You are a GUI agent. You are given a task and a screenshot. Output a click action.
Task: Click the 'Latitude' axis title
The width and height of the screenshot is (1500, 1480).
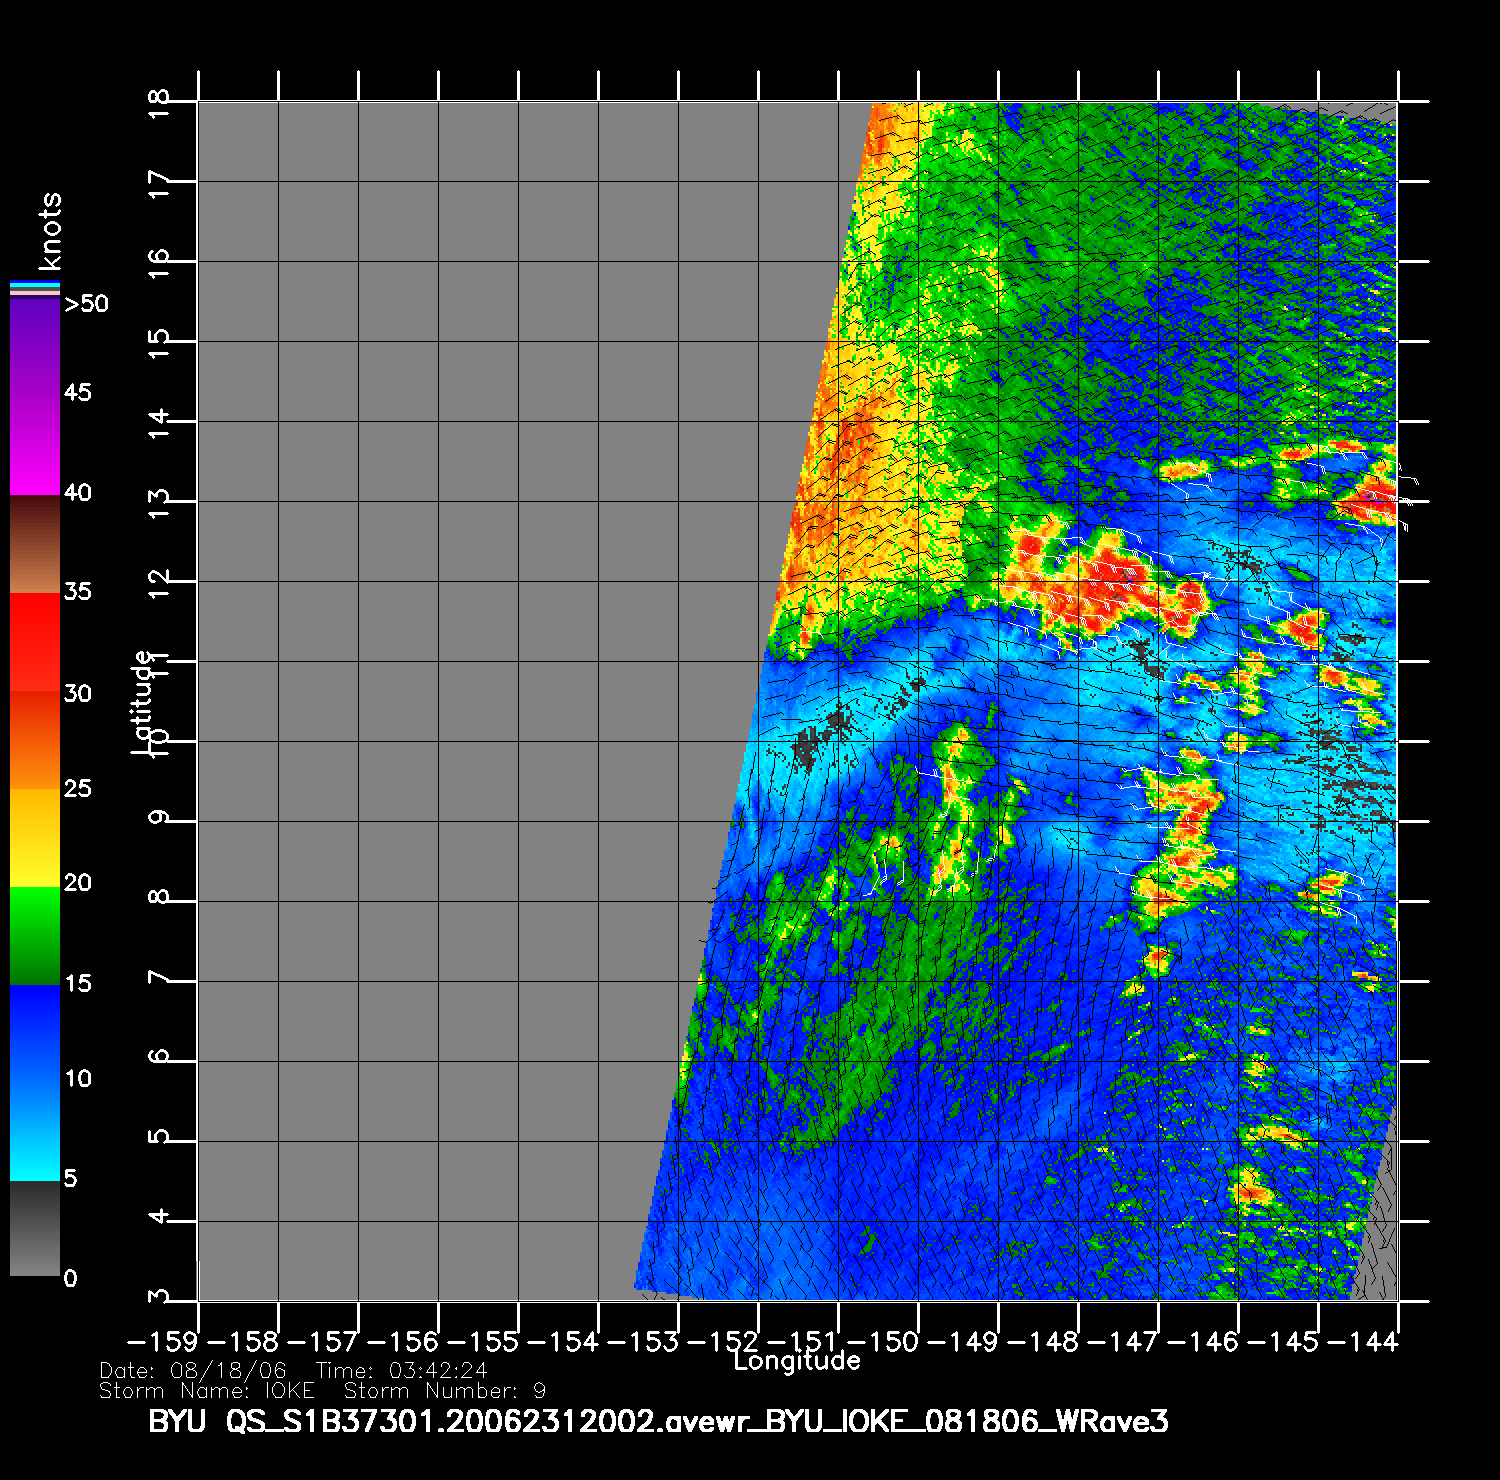tap(143, 701)
